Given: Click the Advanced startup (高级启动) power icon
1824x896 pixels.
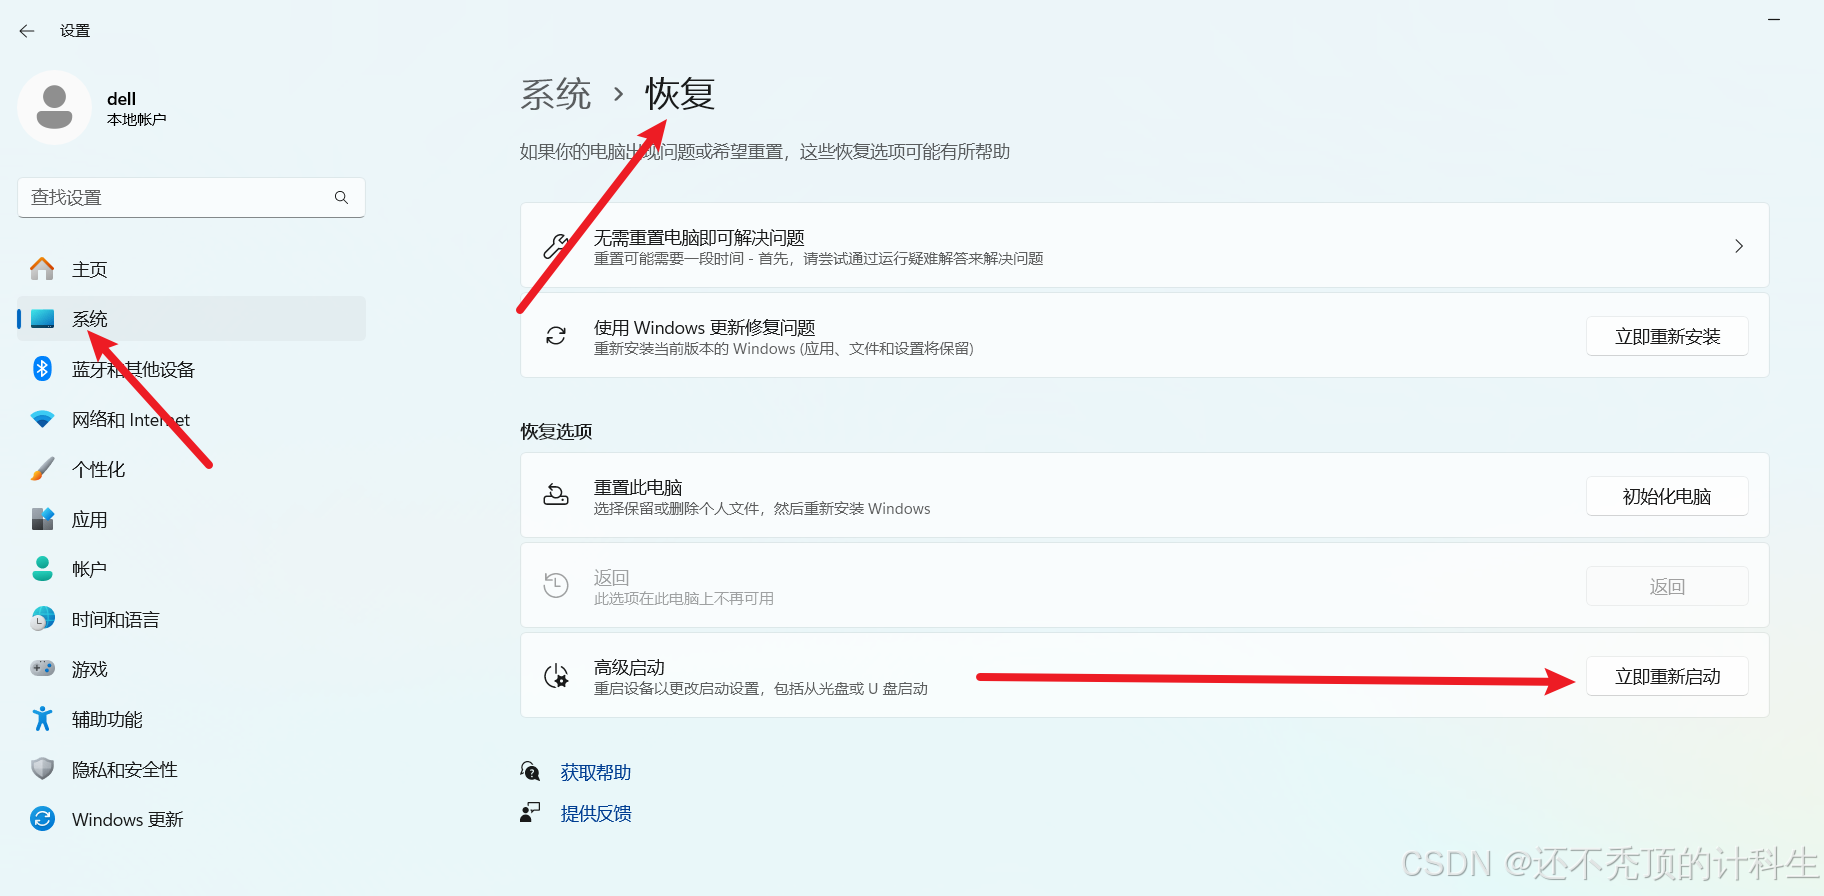Looking at the screenshot, I should click(x=556, y=676).
